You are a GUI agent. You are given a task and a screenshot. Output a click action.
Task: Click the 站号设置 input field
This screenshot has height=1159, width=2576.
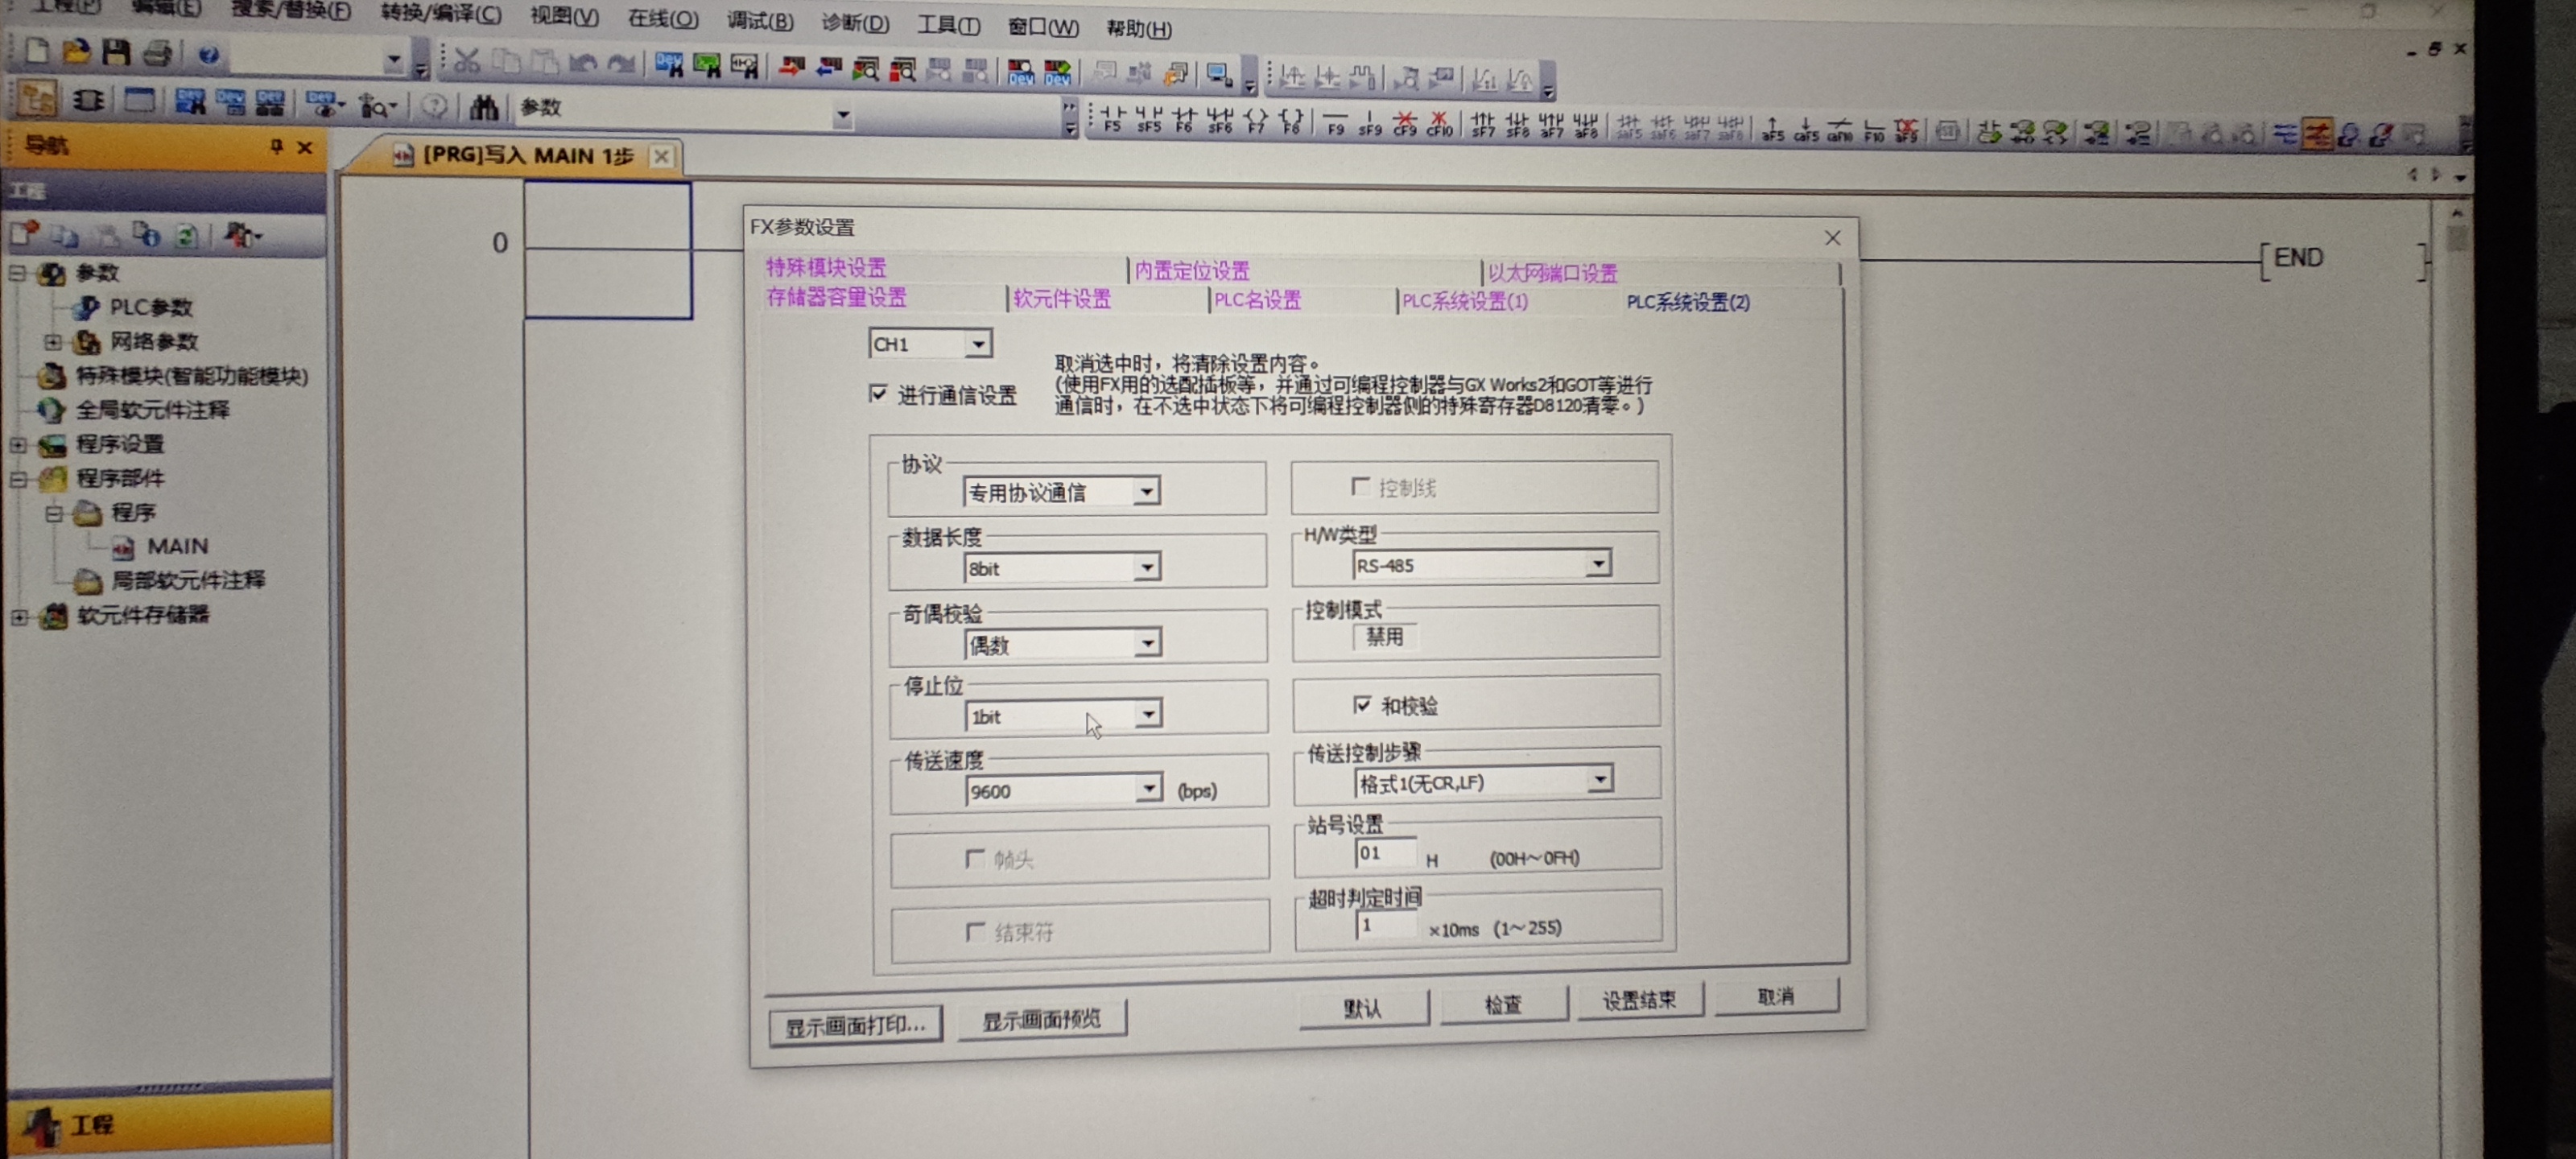tap(1385, 853)
